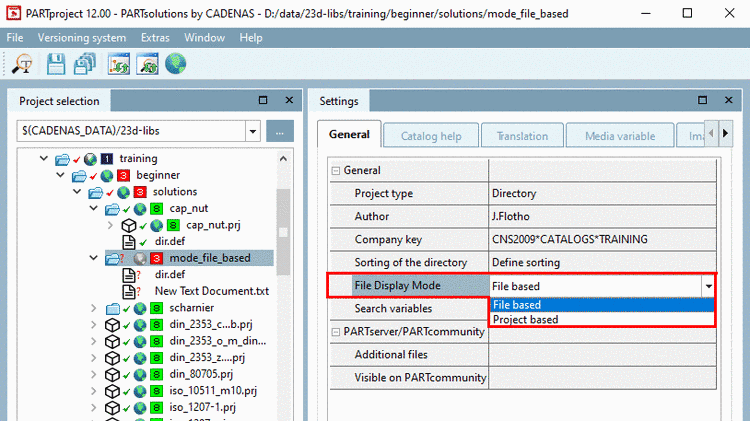Click the Additional files row label
Screen dimensions: 750x421
[x=391, y=355]
